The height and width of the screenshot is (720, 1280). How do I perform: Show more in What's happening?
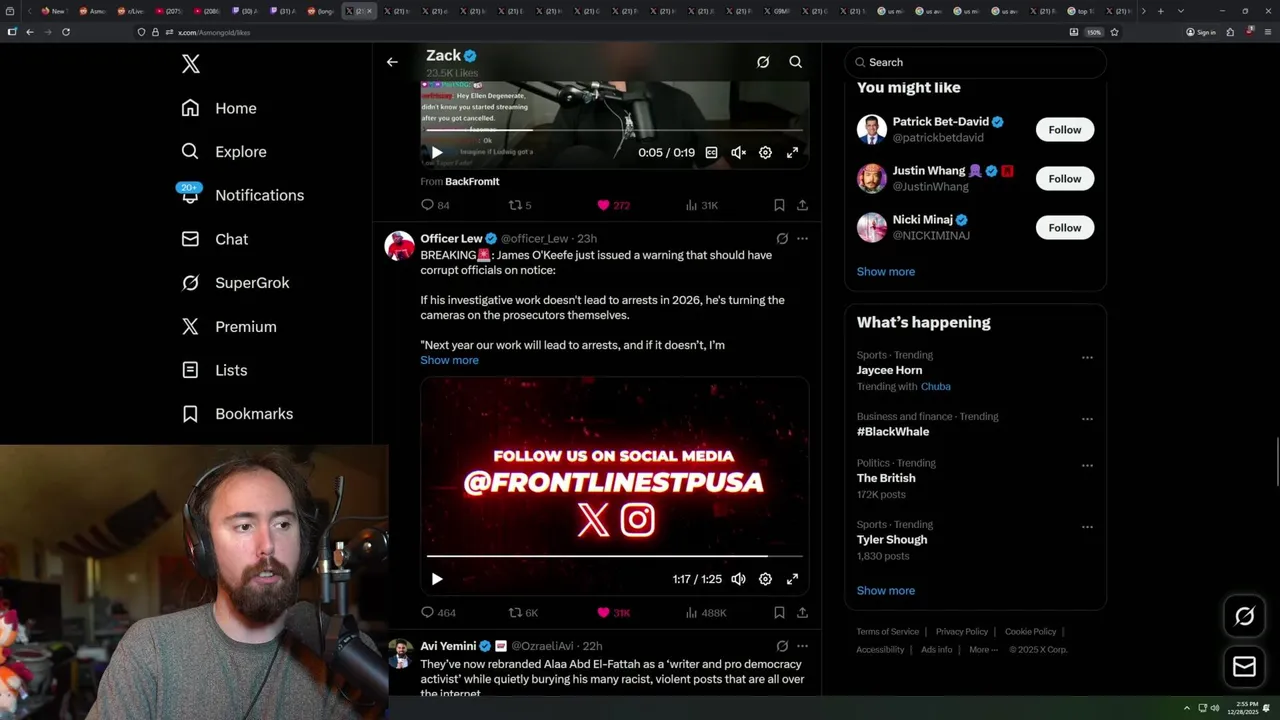pyautogui.click(x=885, y=591)
